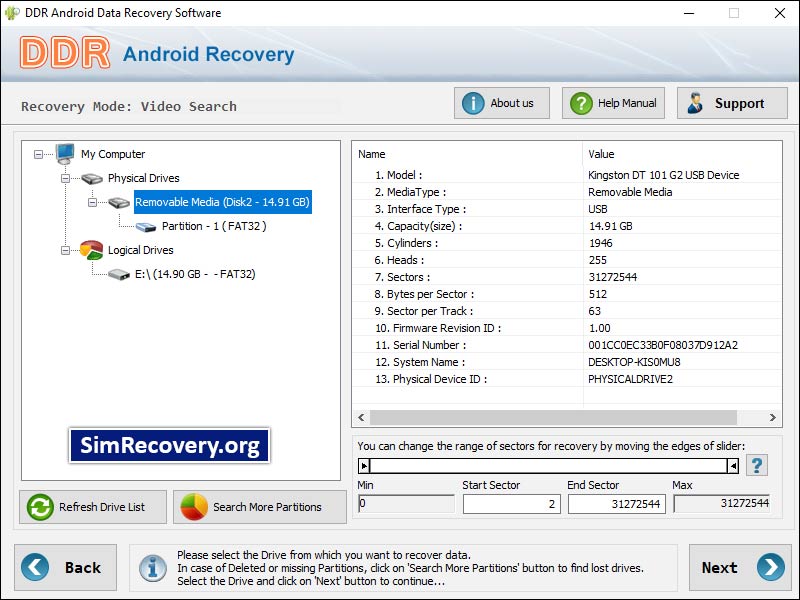Click the details table scroll right arrow
Screen dimensions: 800x600
(772, 417)
